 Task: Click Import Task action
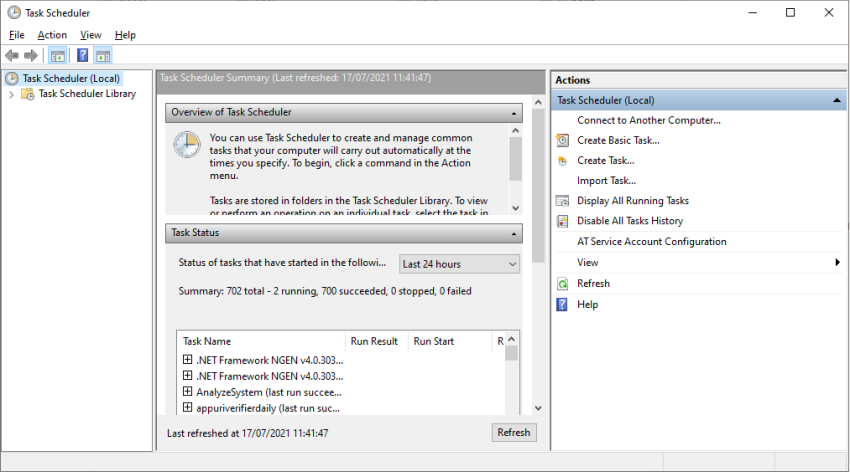coord(606,180)
